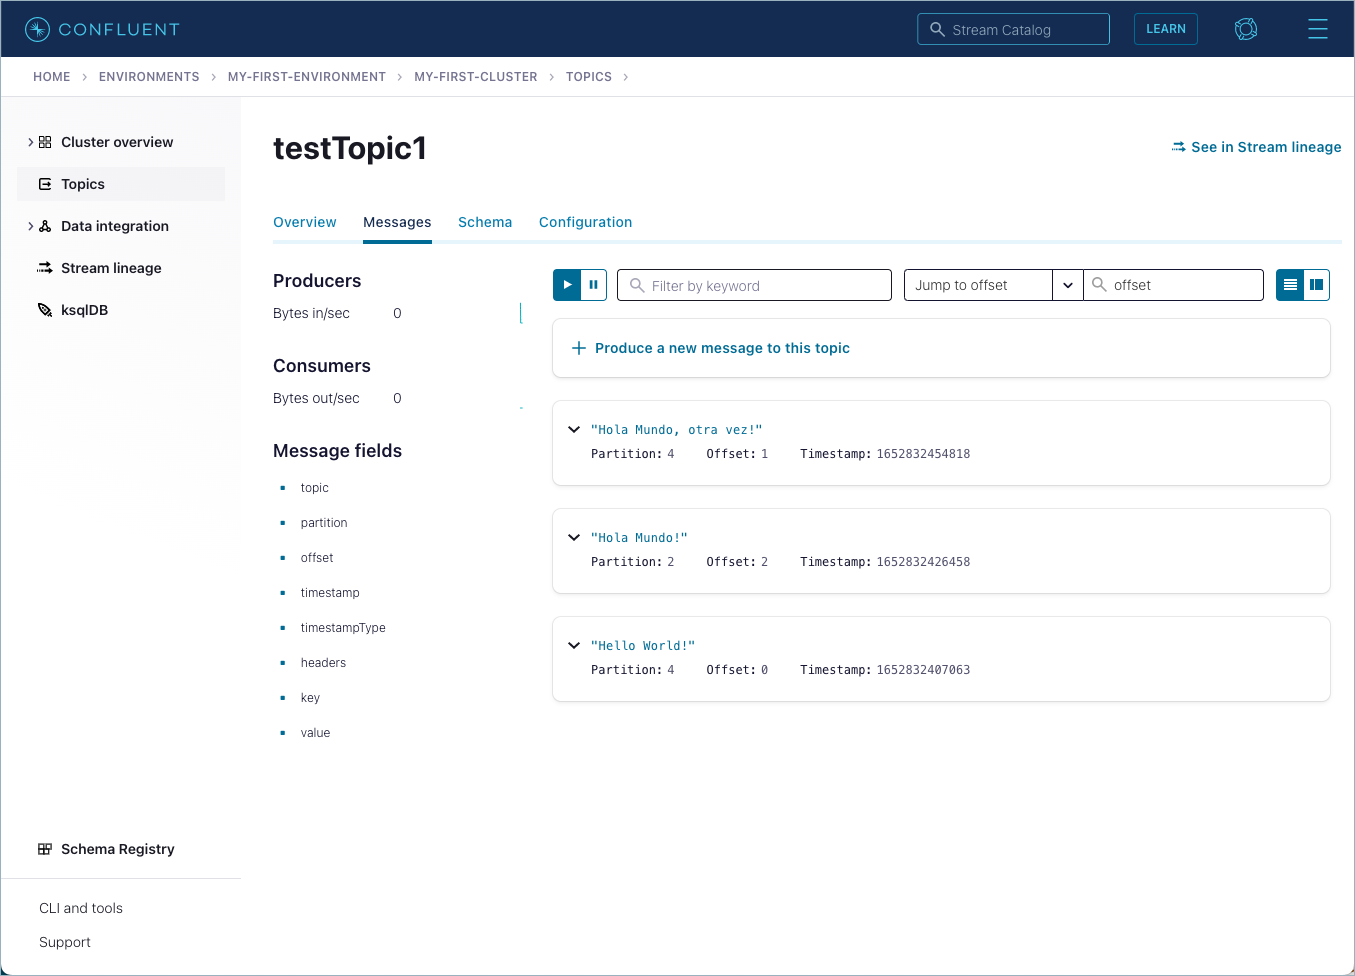Image resolution: width=1355 pixels, height=976 pixels.
Task: Resume message streaming with play button
Action: [567, 285]
